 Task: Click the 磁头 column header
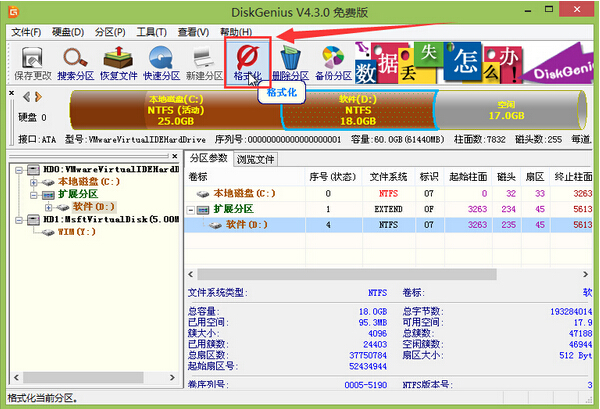click(x=507, y=177)
